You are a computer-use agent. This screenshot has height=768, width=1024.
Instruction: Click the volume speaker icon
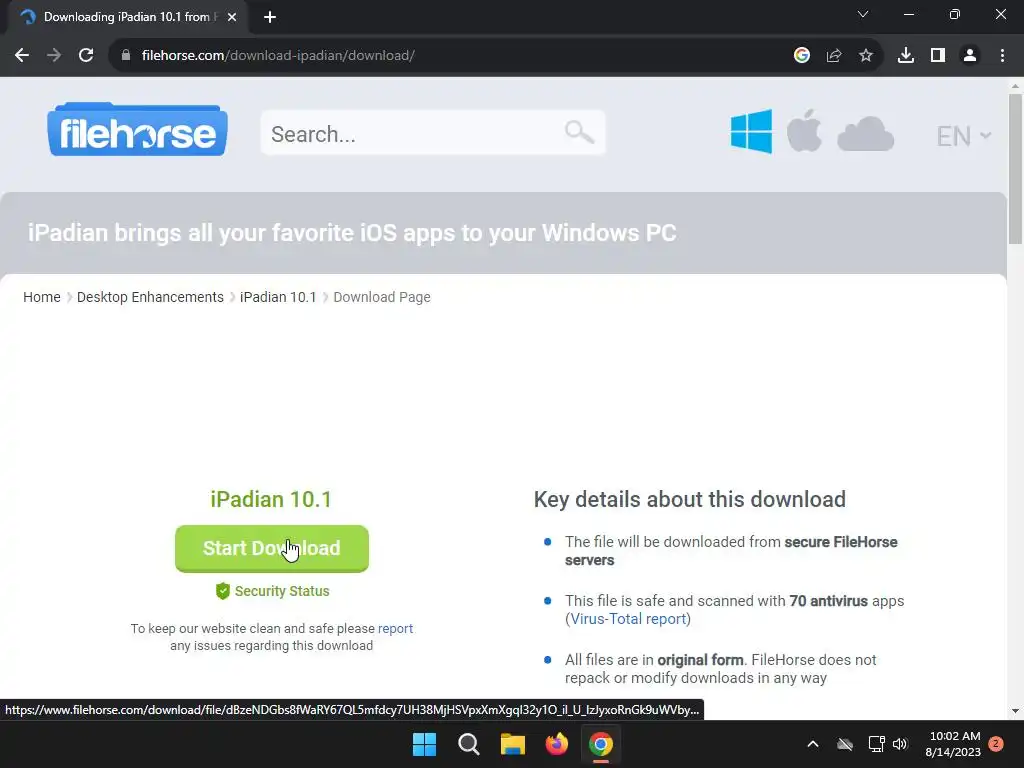[x=900, y=744]
